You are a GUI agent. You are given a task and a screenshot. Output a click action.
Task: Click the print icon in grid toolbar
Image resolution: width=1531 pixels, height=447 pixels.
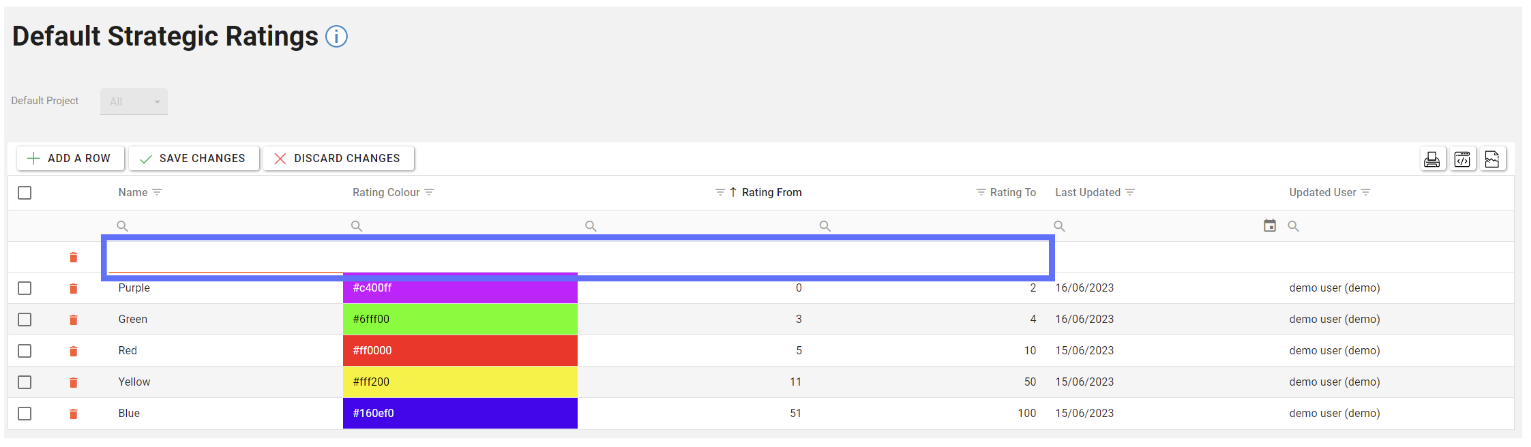pos(1432,159)
